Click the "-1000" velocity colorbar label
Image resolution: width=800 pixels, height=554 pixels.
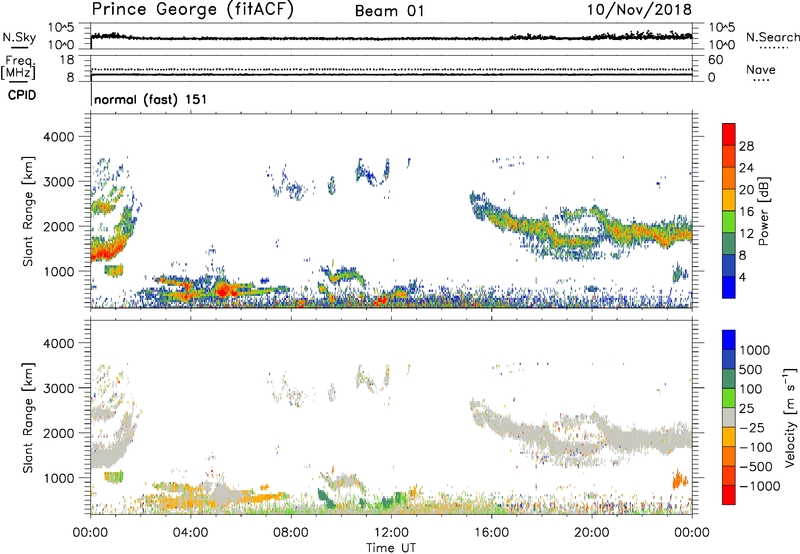pyautogui.click(x=759, y=486)
